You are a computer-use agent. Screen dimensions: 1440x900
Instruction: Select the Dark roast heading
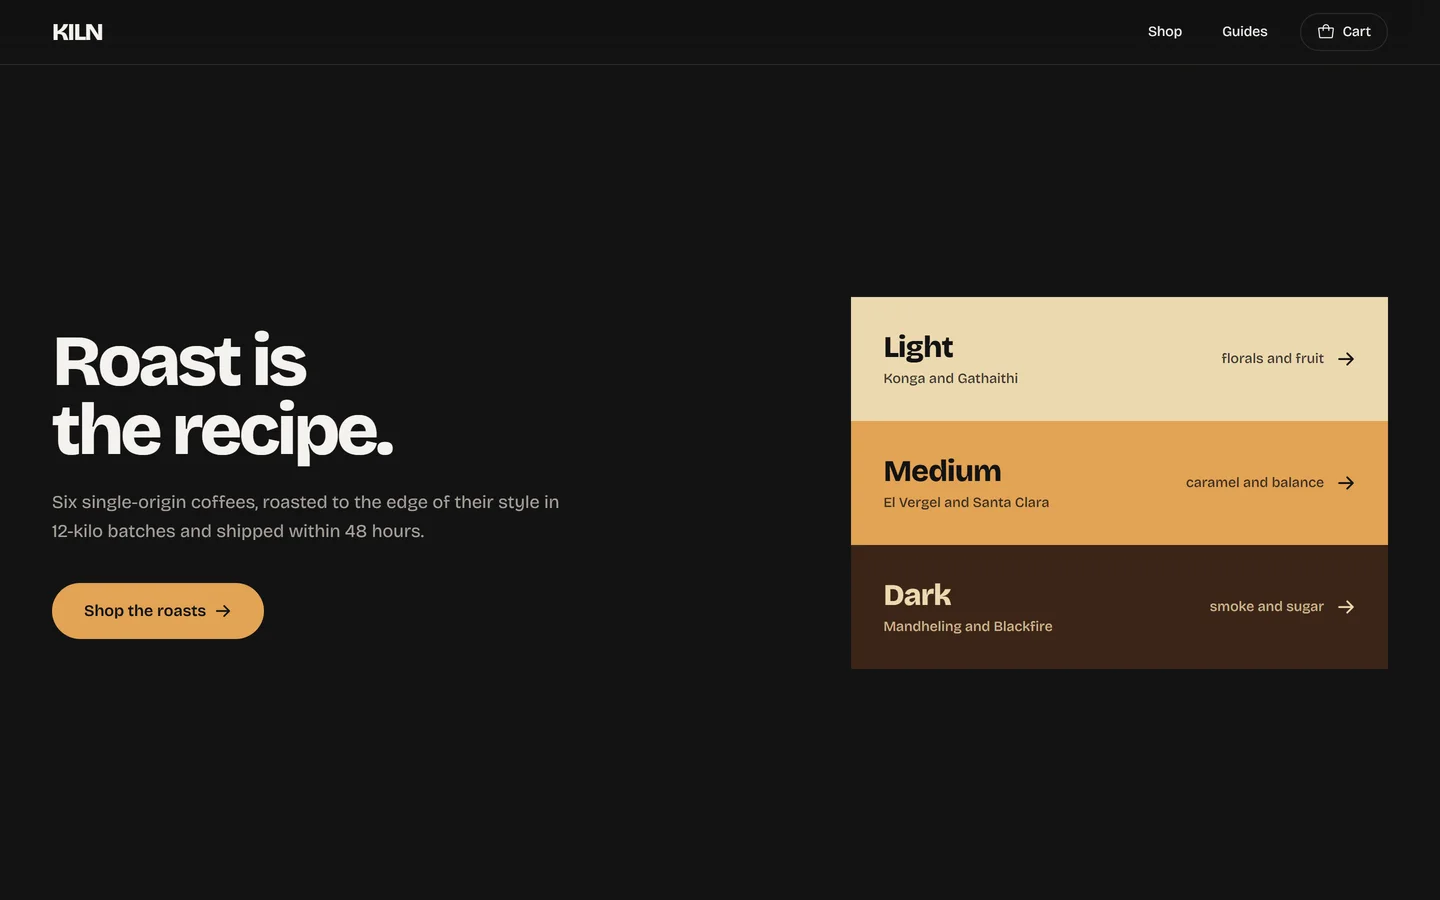917,595
